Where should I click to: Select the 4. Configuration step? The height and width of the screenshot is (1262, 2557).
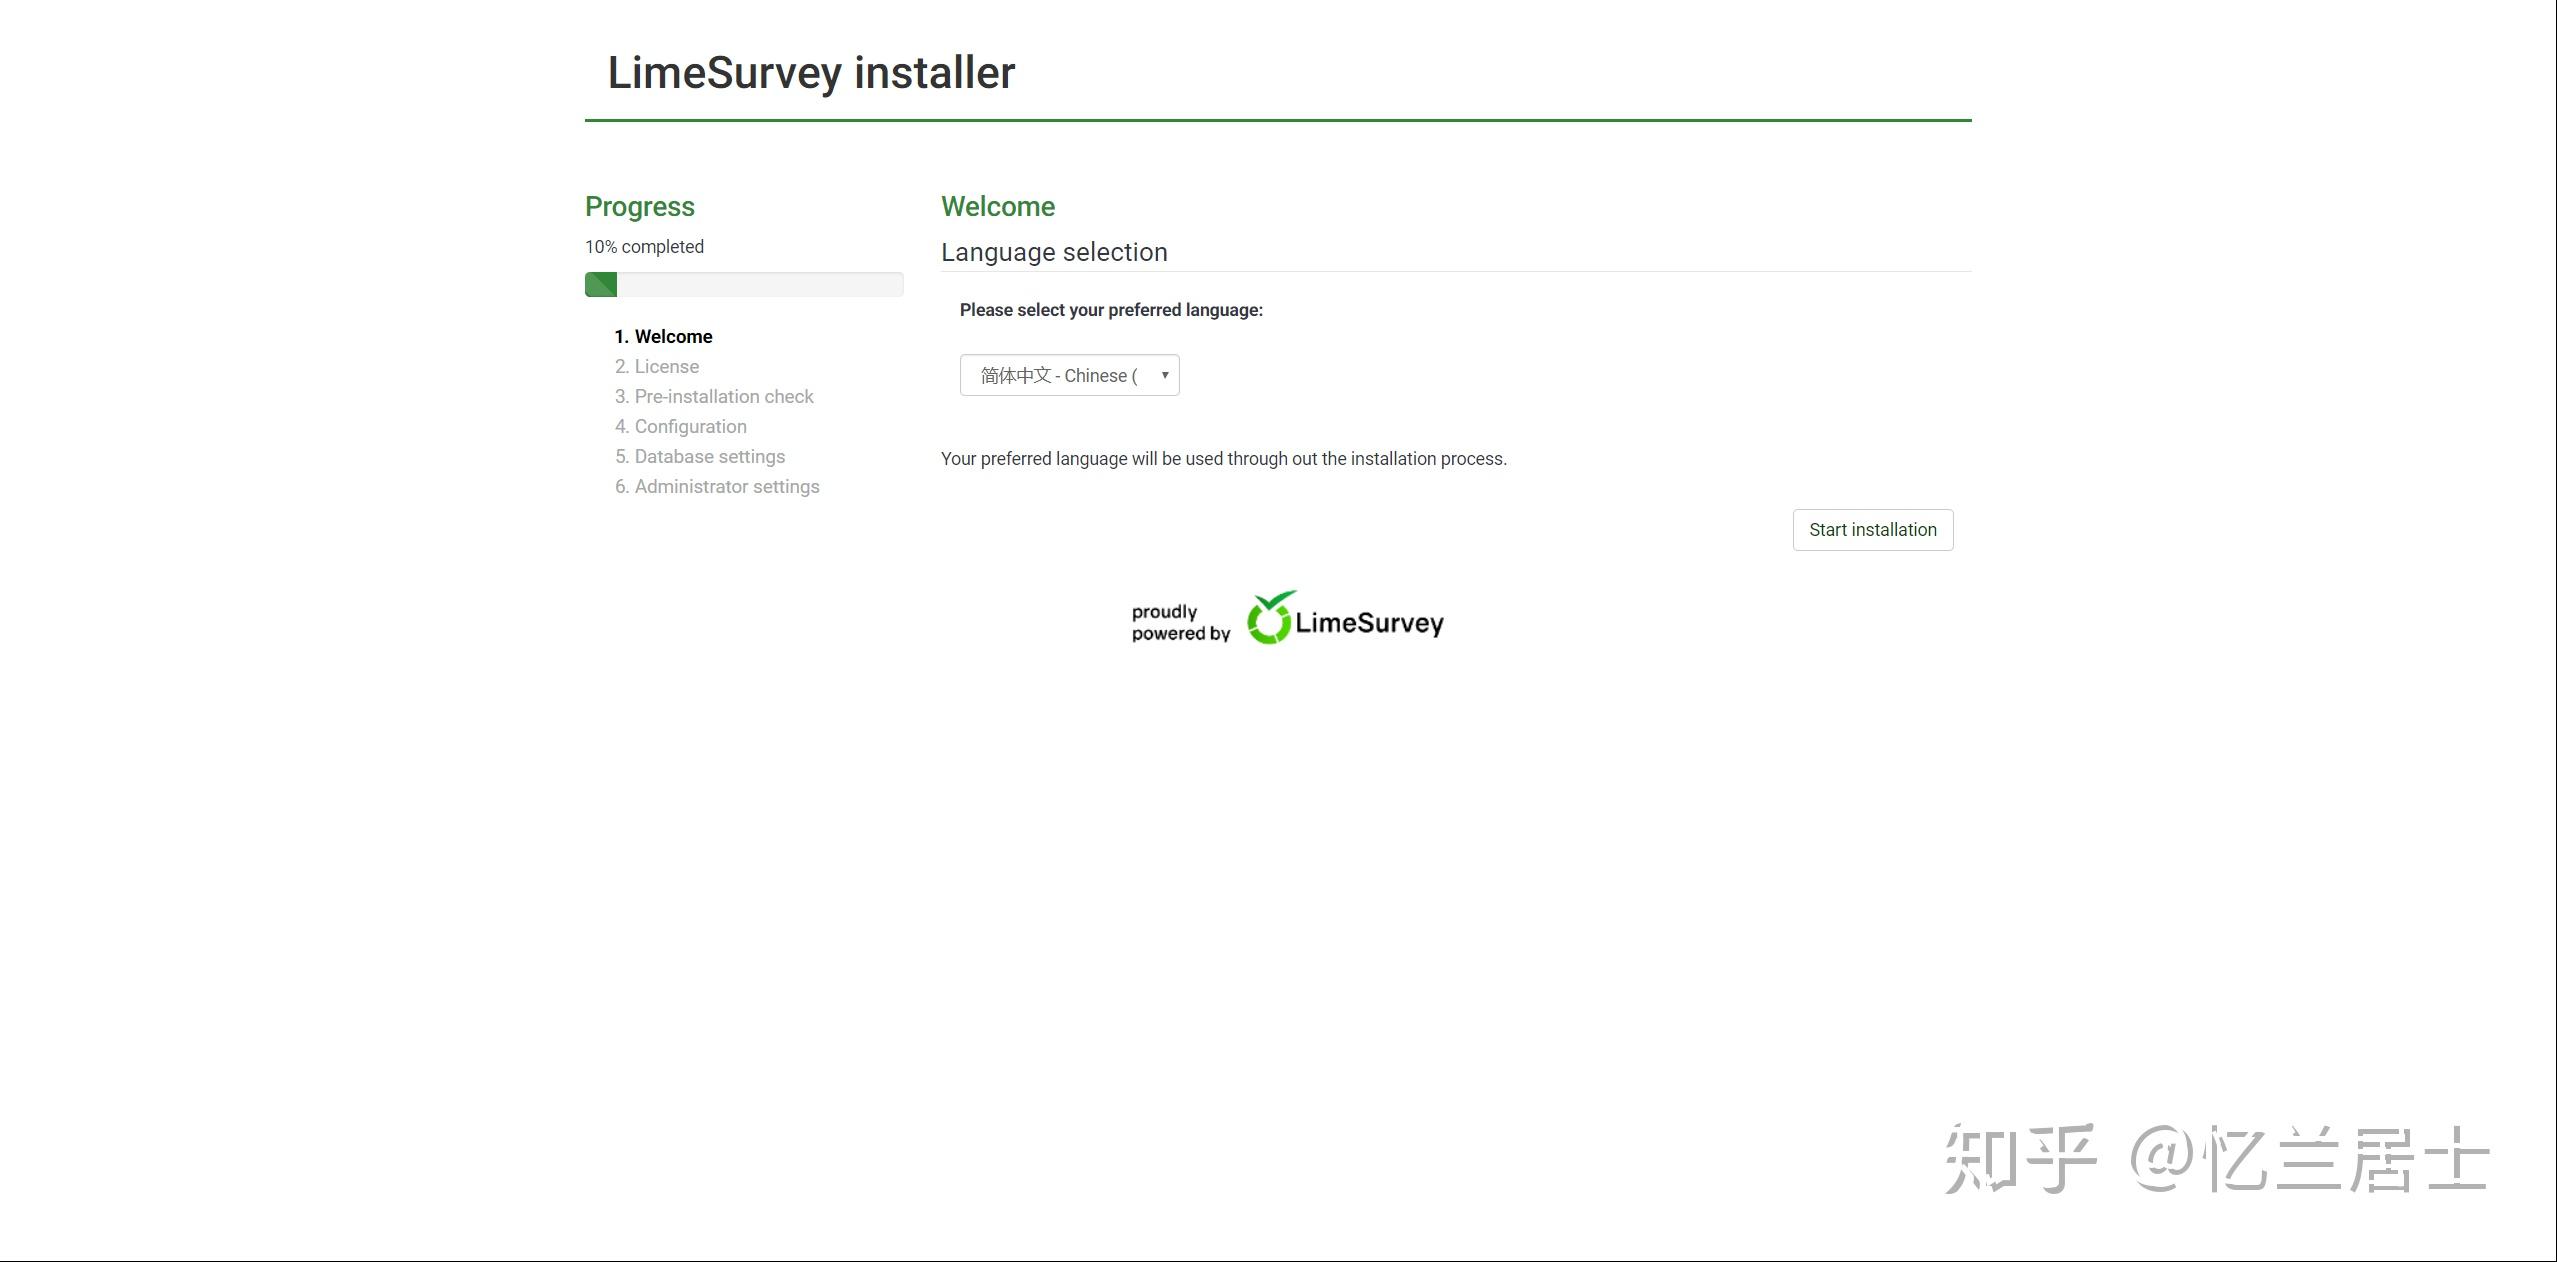(x=680, y=427)
